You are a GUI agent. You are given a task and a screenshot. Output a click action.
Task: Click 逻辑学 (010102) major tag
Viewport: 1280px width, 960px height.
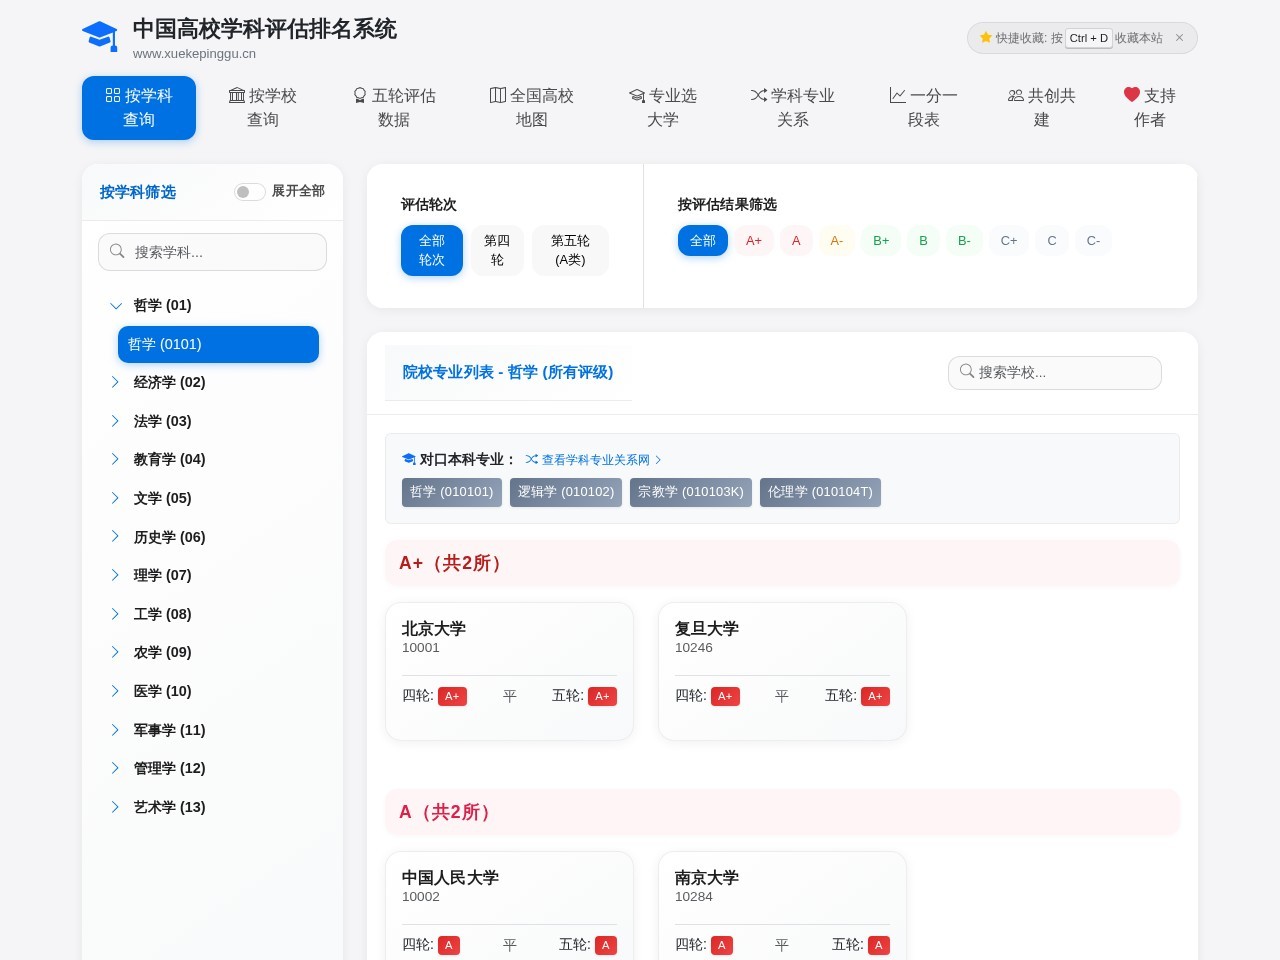pos(566,492)
